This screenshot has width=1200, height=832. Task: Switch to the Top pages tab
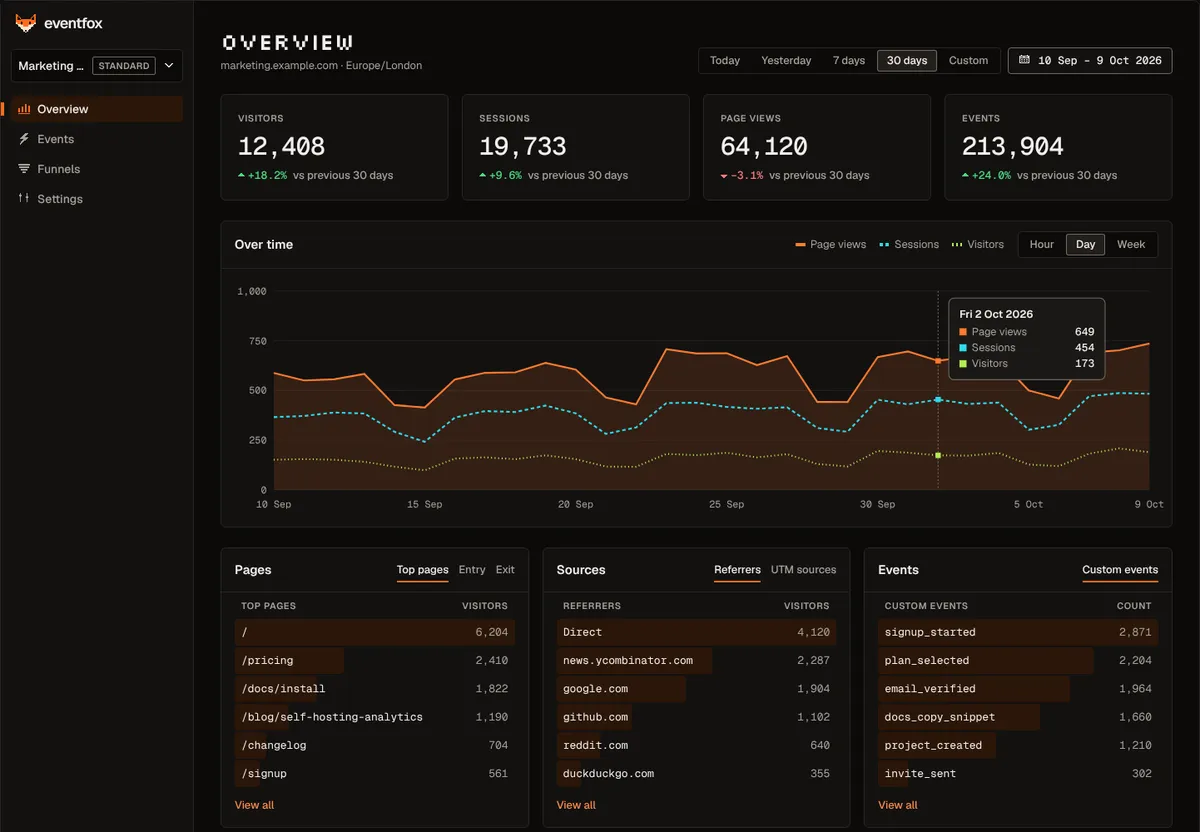[422, 570]
